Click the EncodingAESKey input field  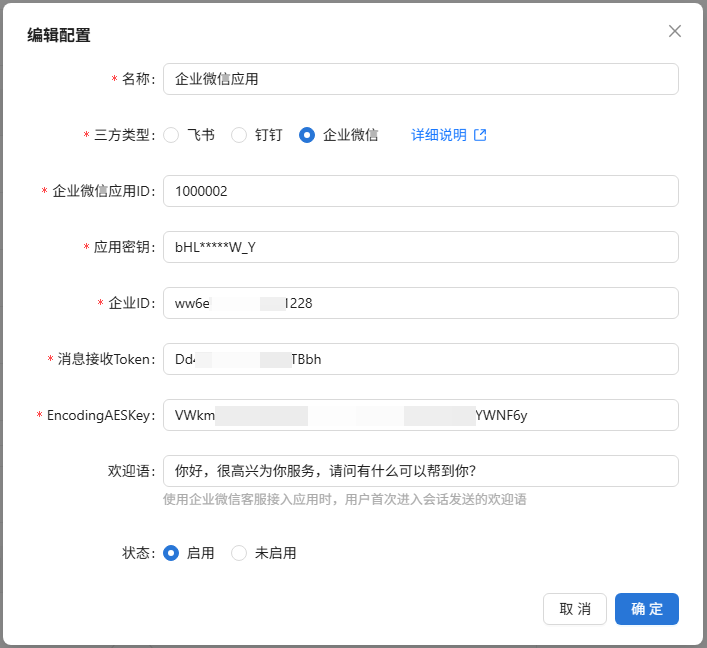click(x=421, y=415)
